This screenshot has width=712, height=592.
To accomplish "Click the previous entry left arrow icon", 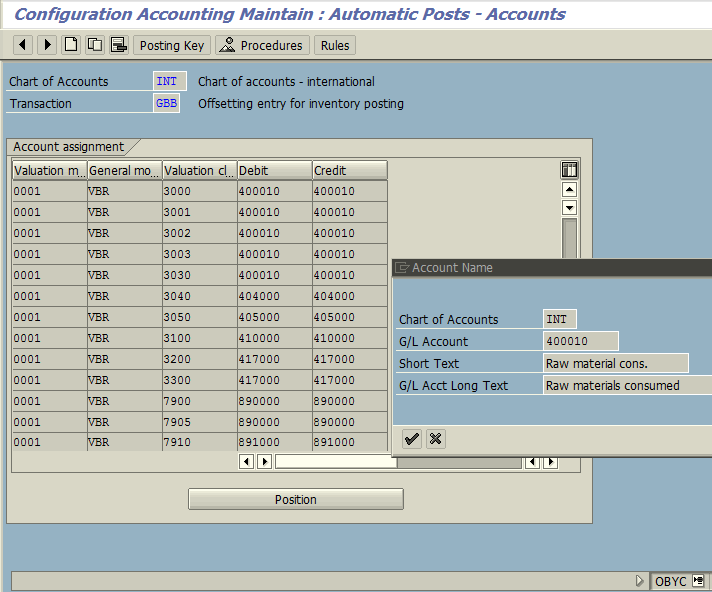I will coord(22,45).
